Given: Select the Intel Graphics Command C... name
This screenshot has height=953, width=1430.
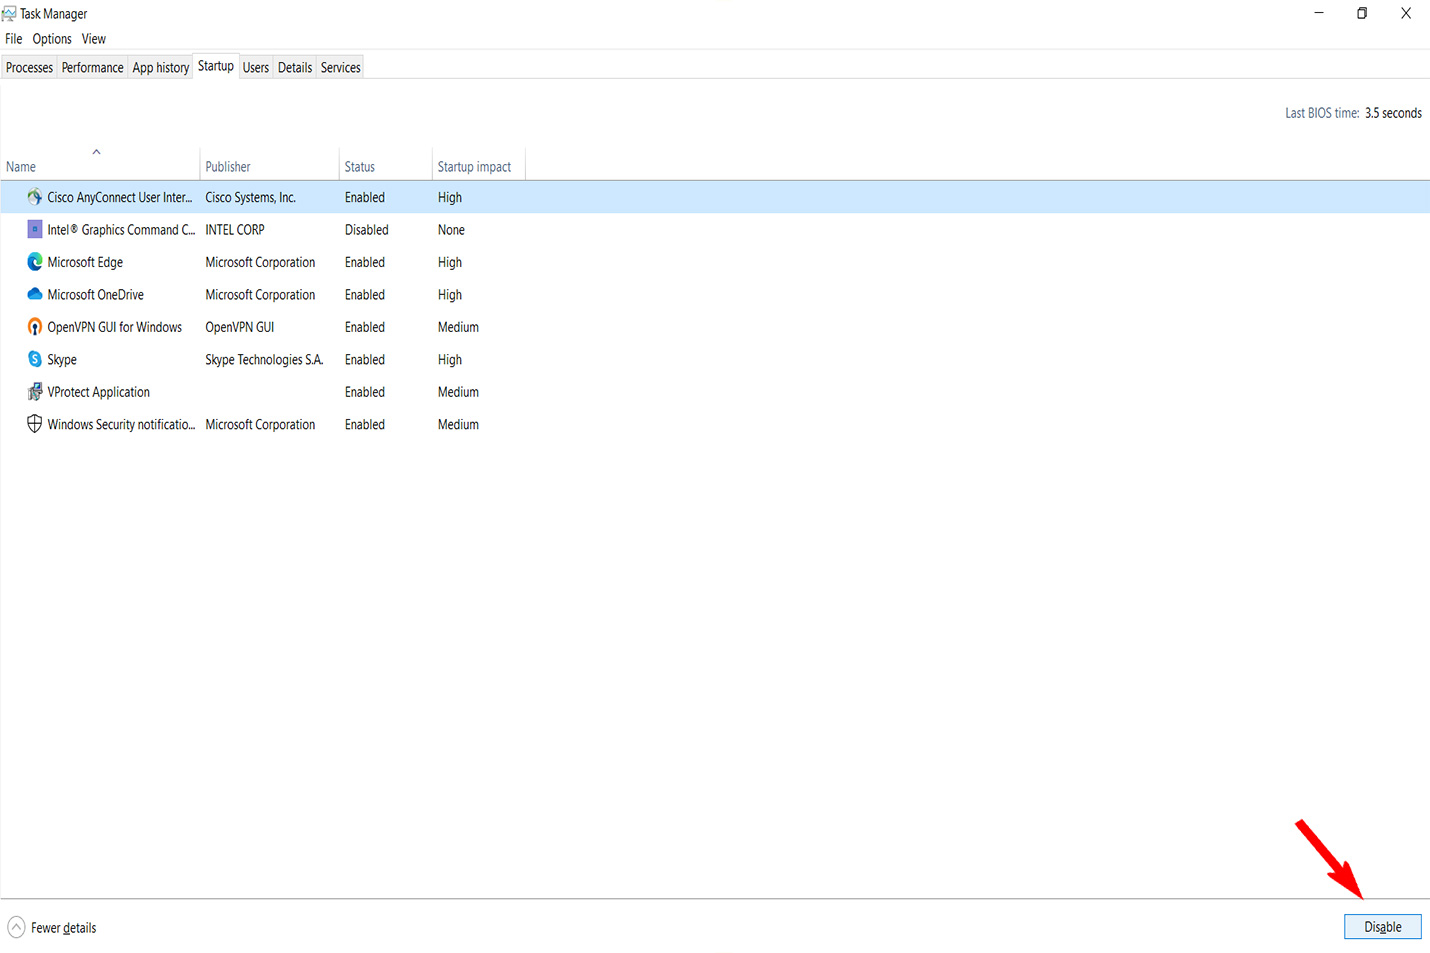Looking at the screenshot, I should click(121, 230).
